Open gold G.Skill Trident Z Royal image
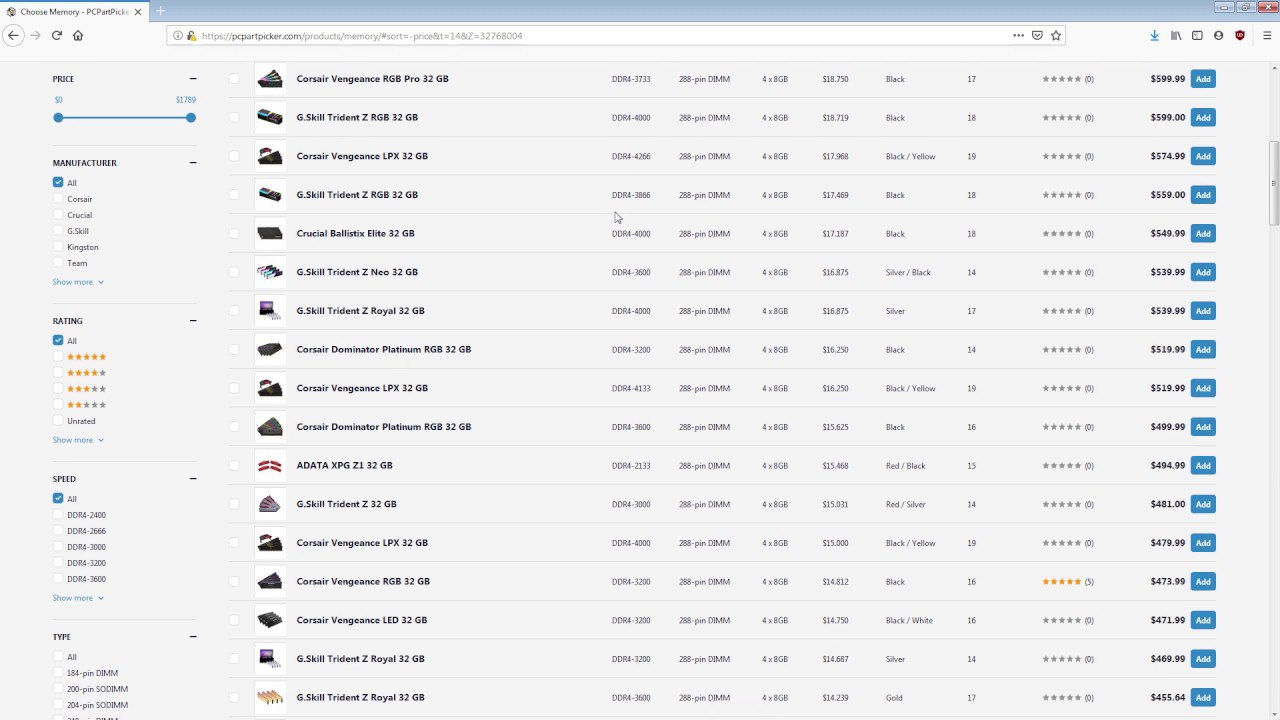 269,697
